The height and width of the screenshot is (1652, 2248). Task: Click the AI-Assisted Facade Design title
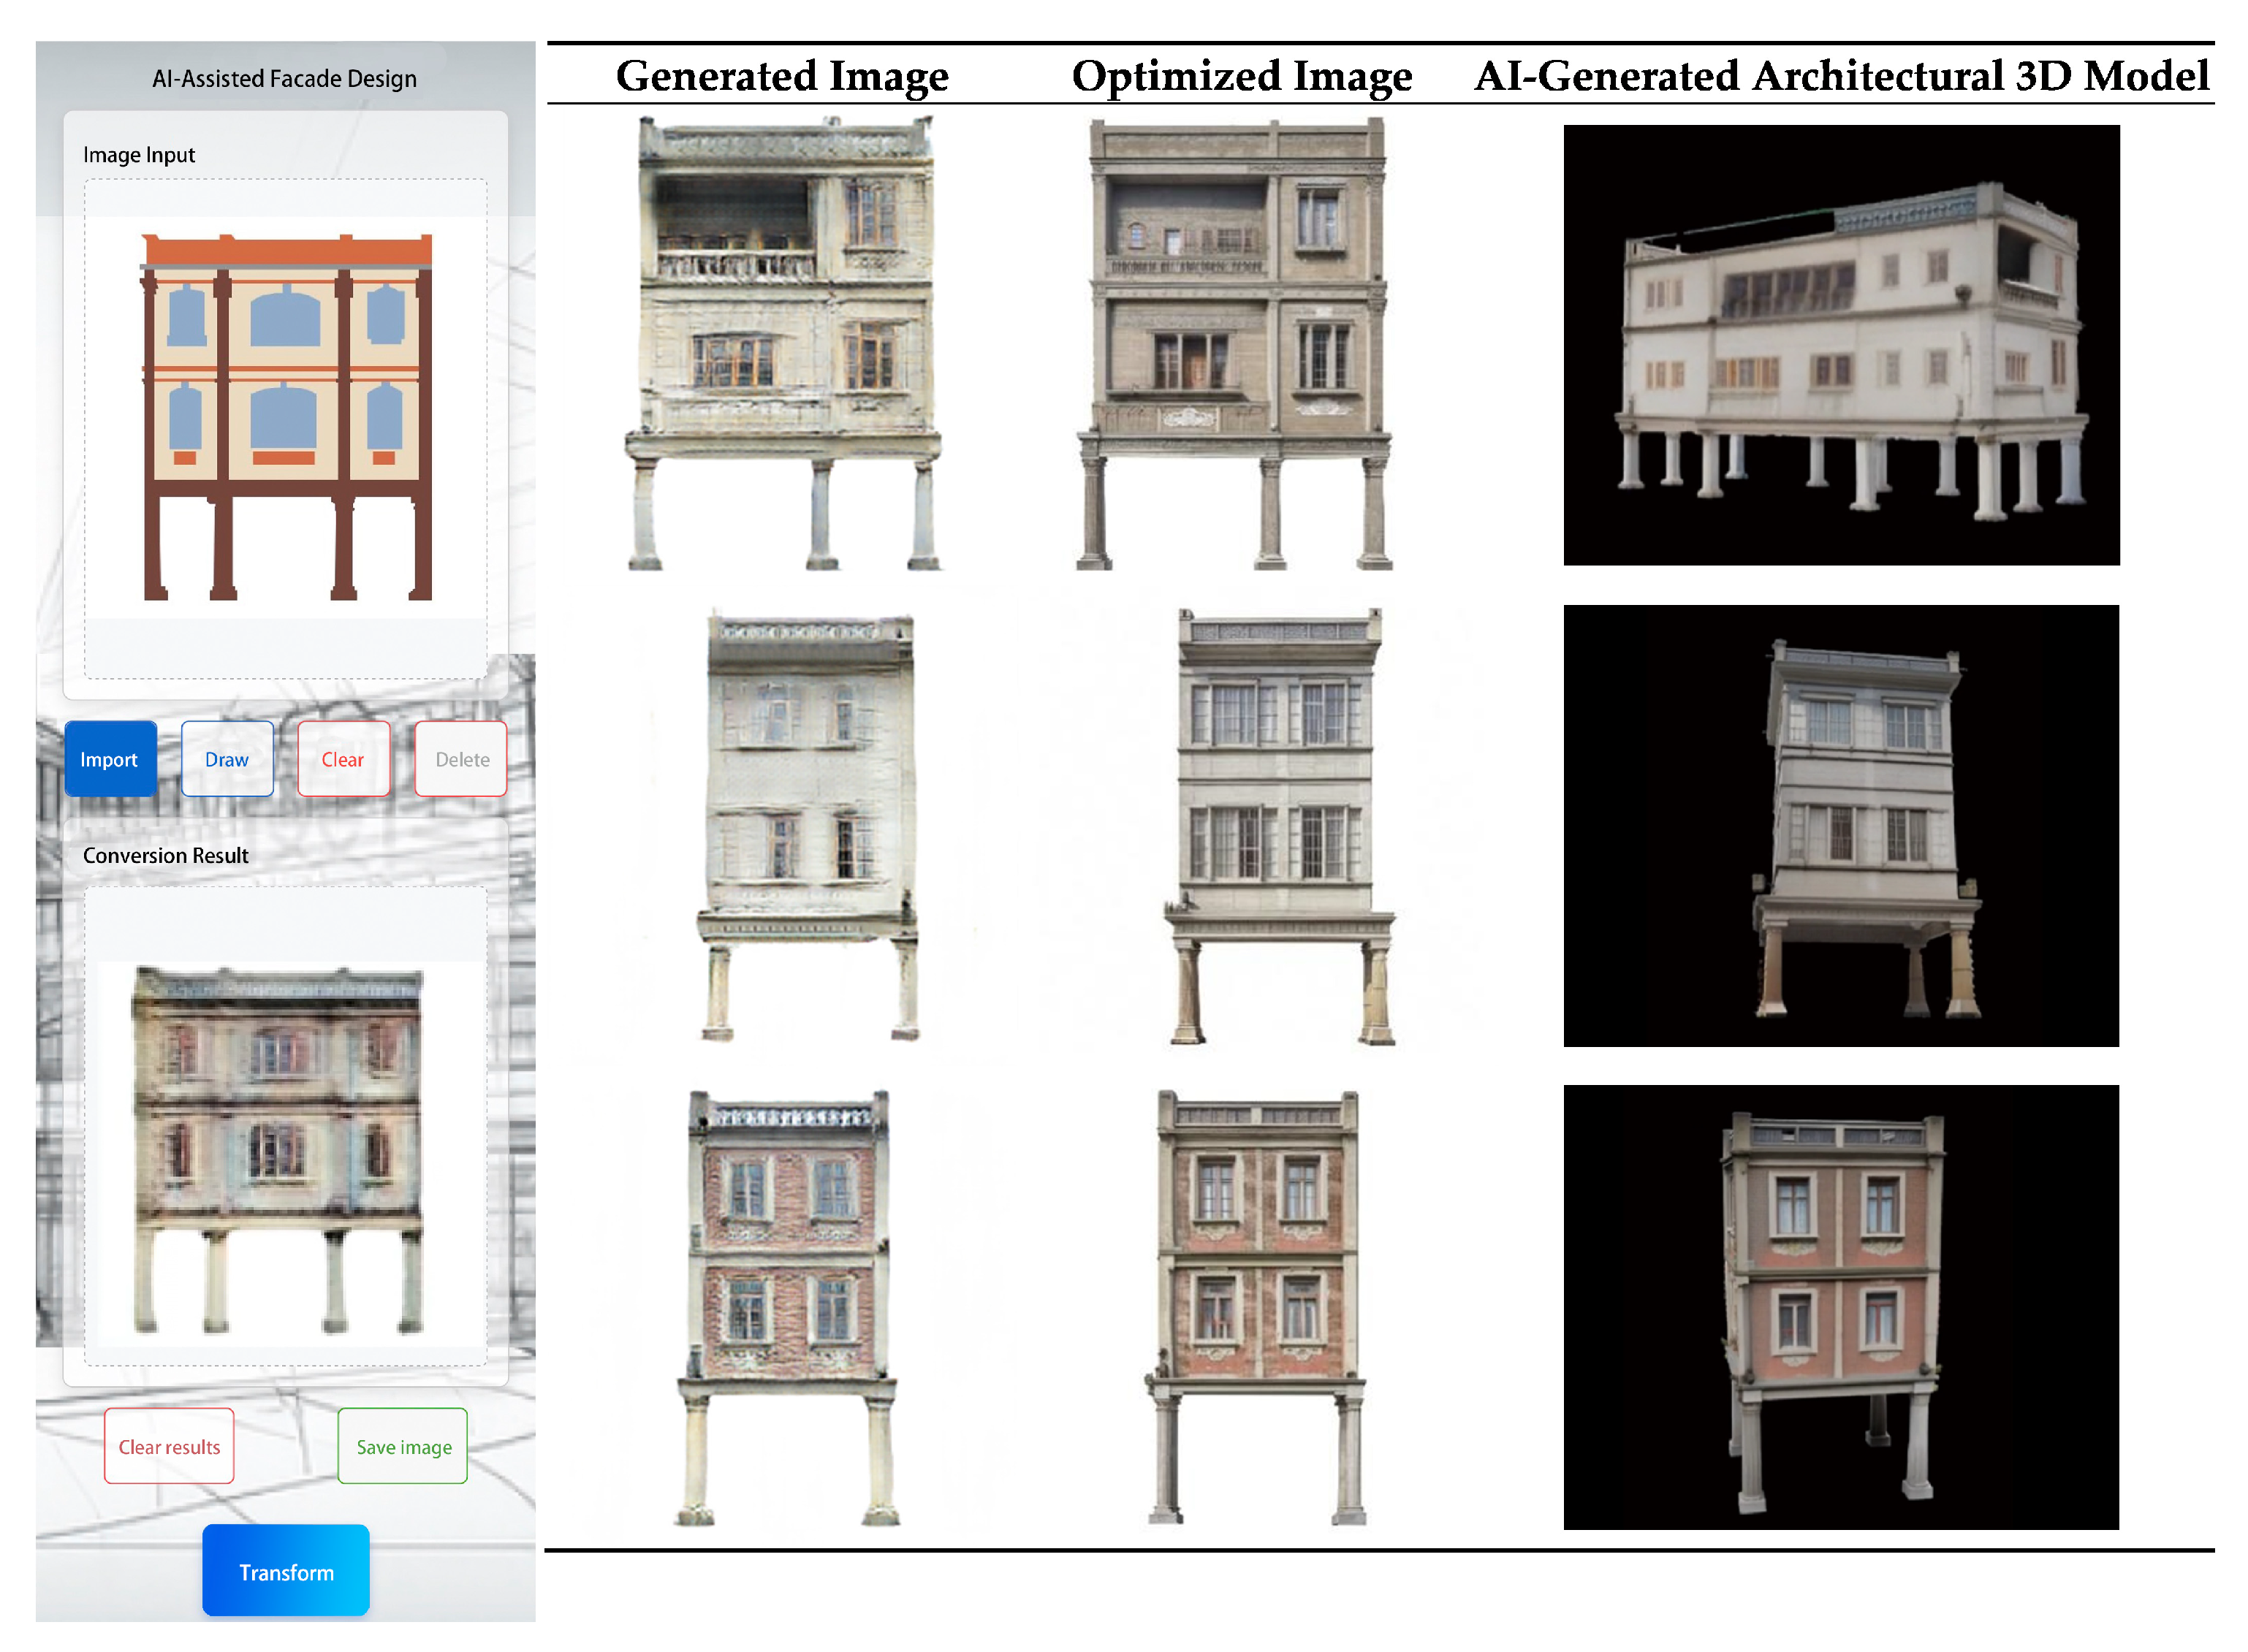pos(285,78)
